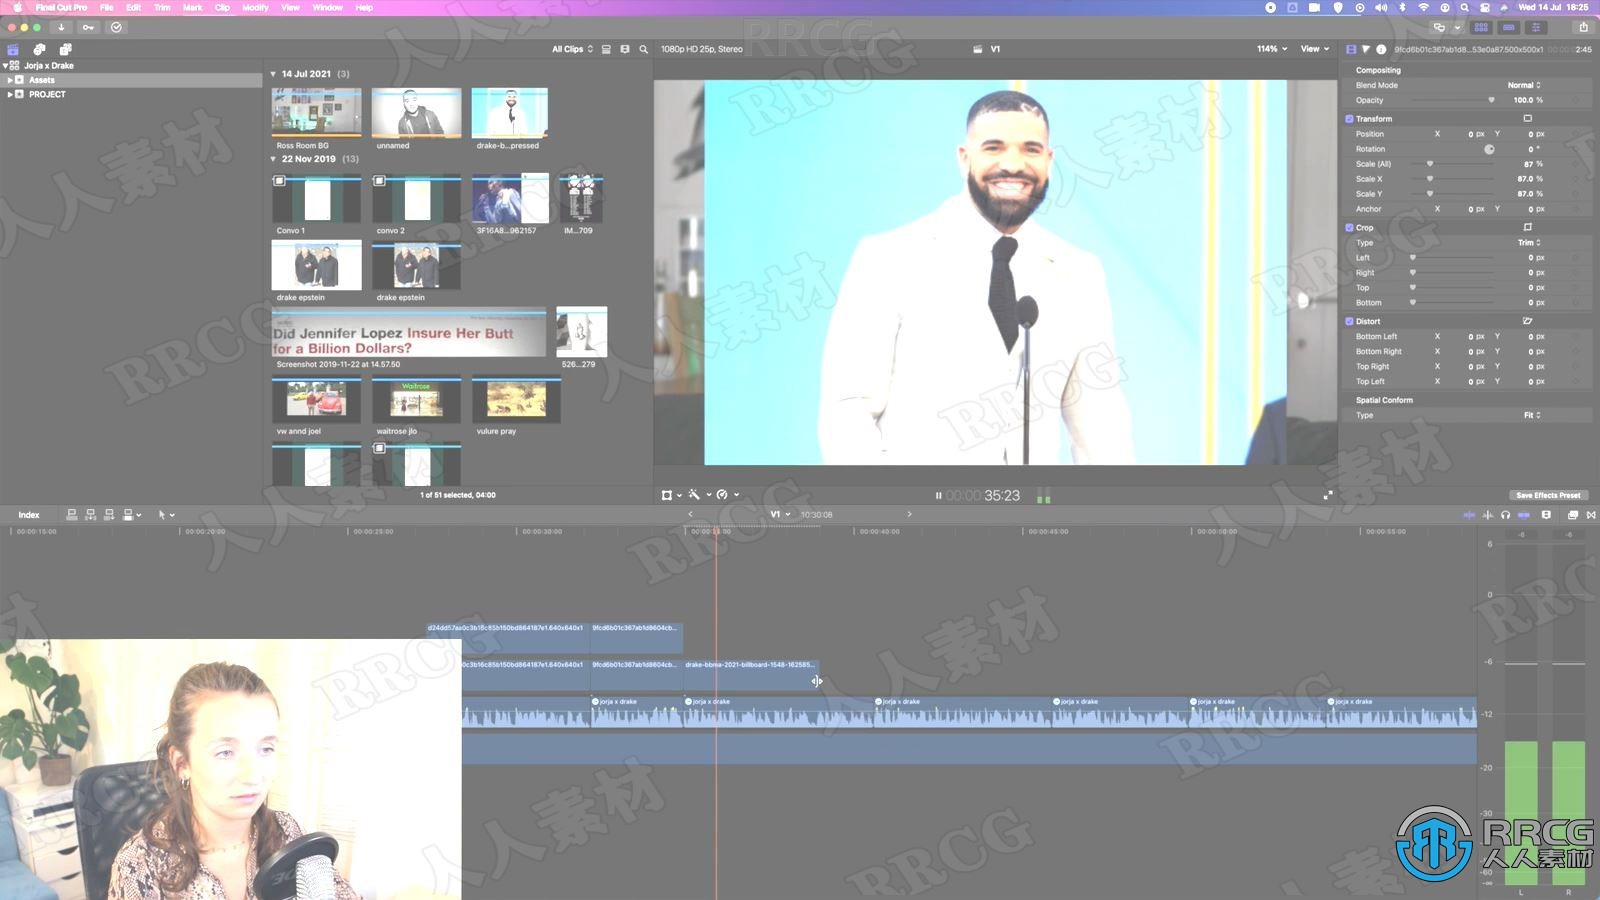Open the transform tools popup in viewer

click(671, 495)
